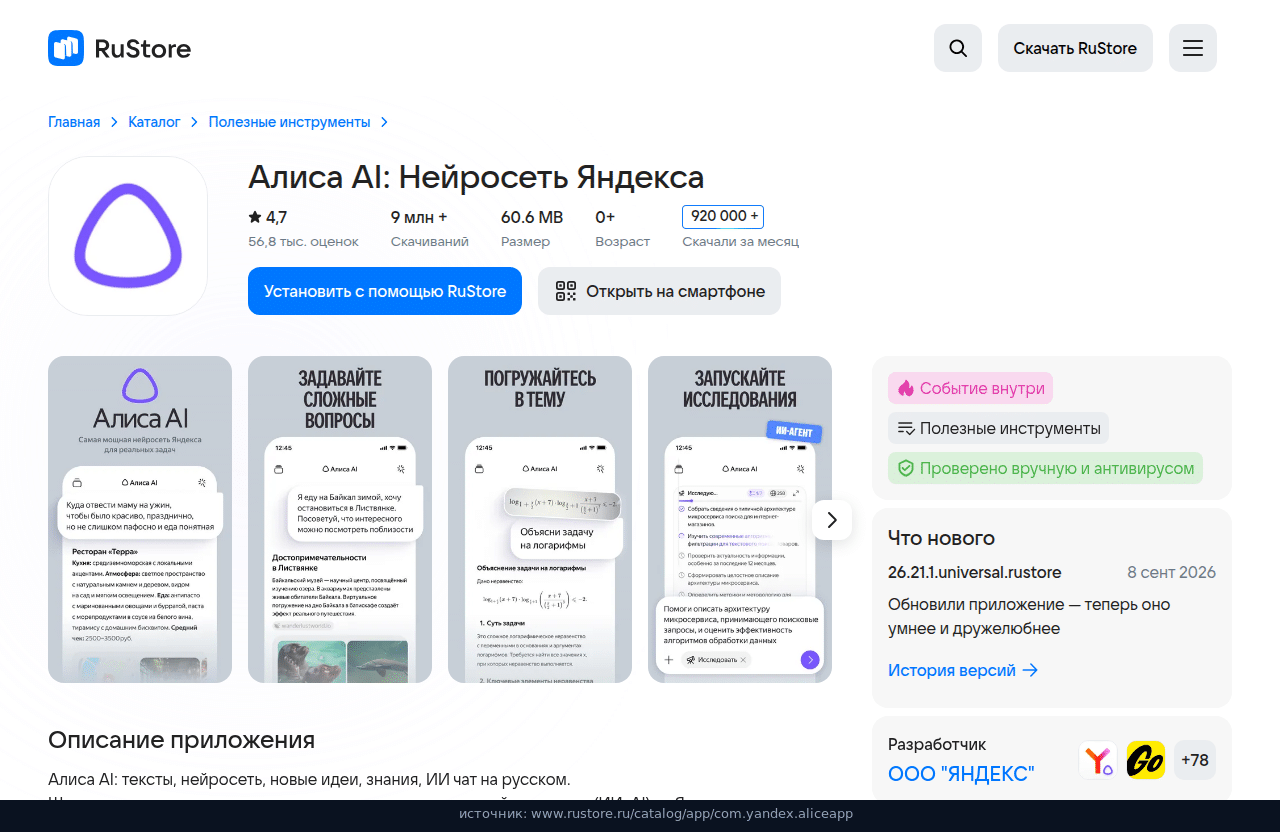Click the star rating 4,7
This screenshot has width=1280, height=832.
[x=268, y=217]
